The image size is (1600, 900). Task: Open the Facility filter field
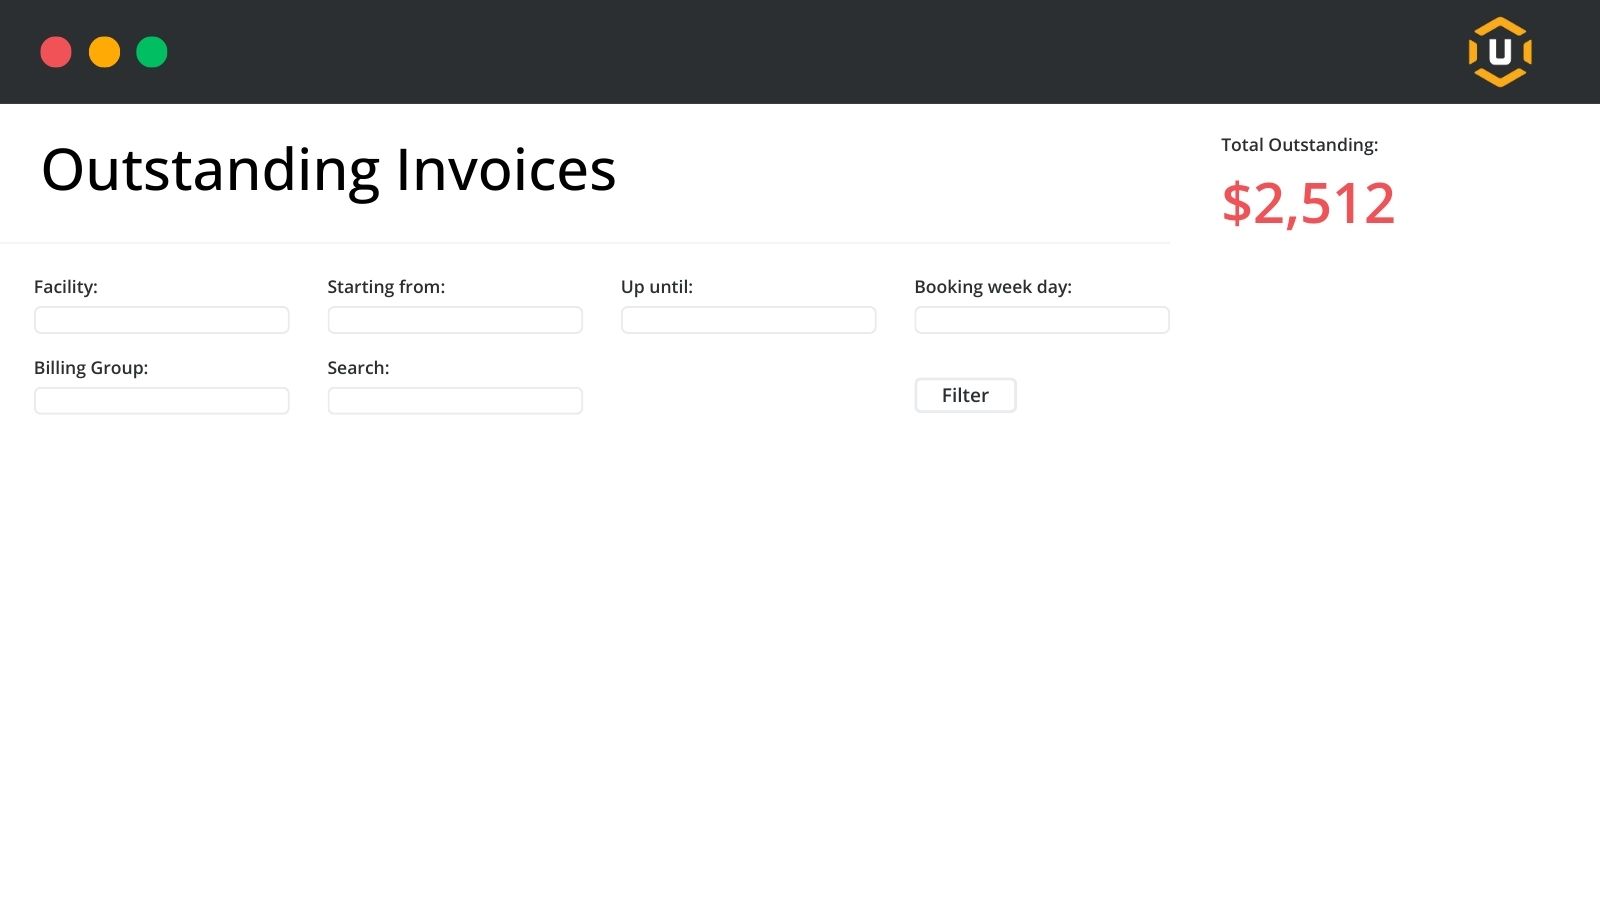coord(161,320)
